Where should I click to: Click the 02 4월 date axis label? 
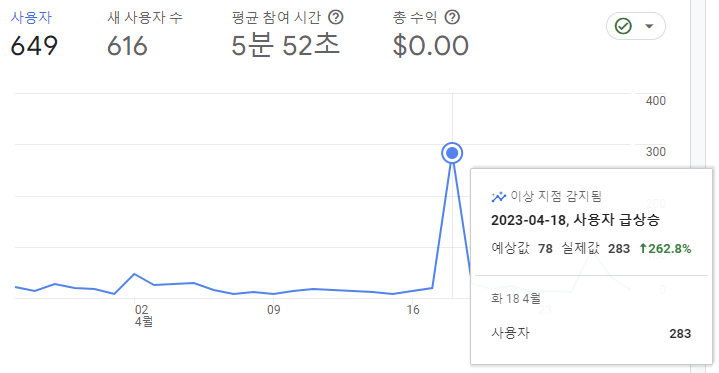point(144,316)
